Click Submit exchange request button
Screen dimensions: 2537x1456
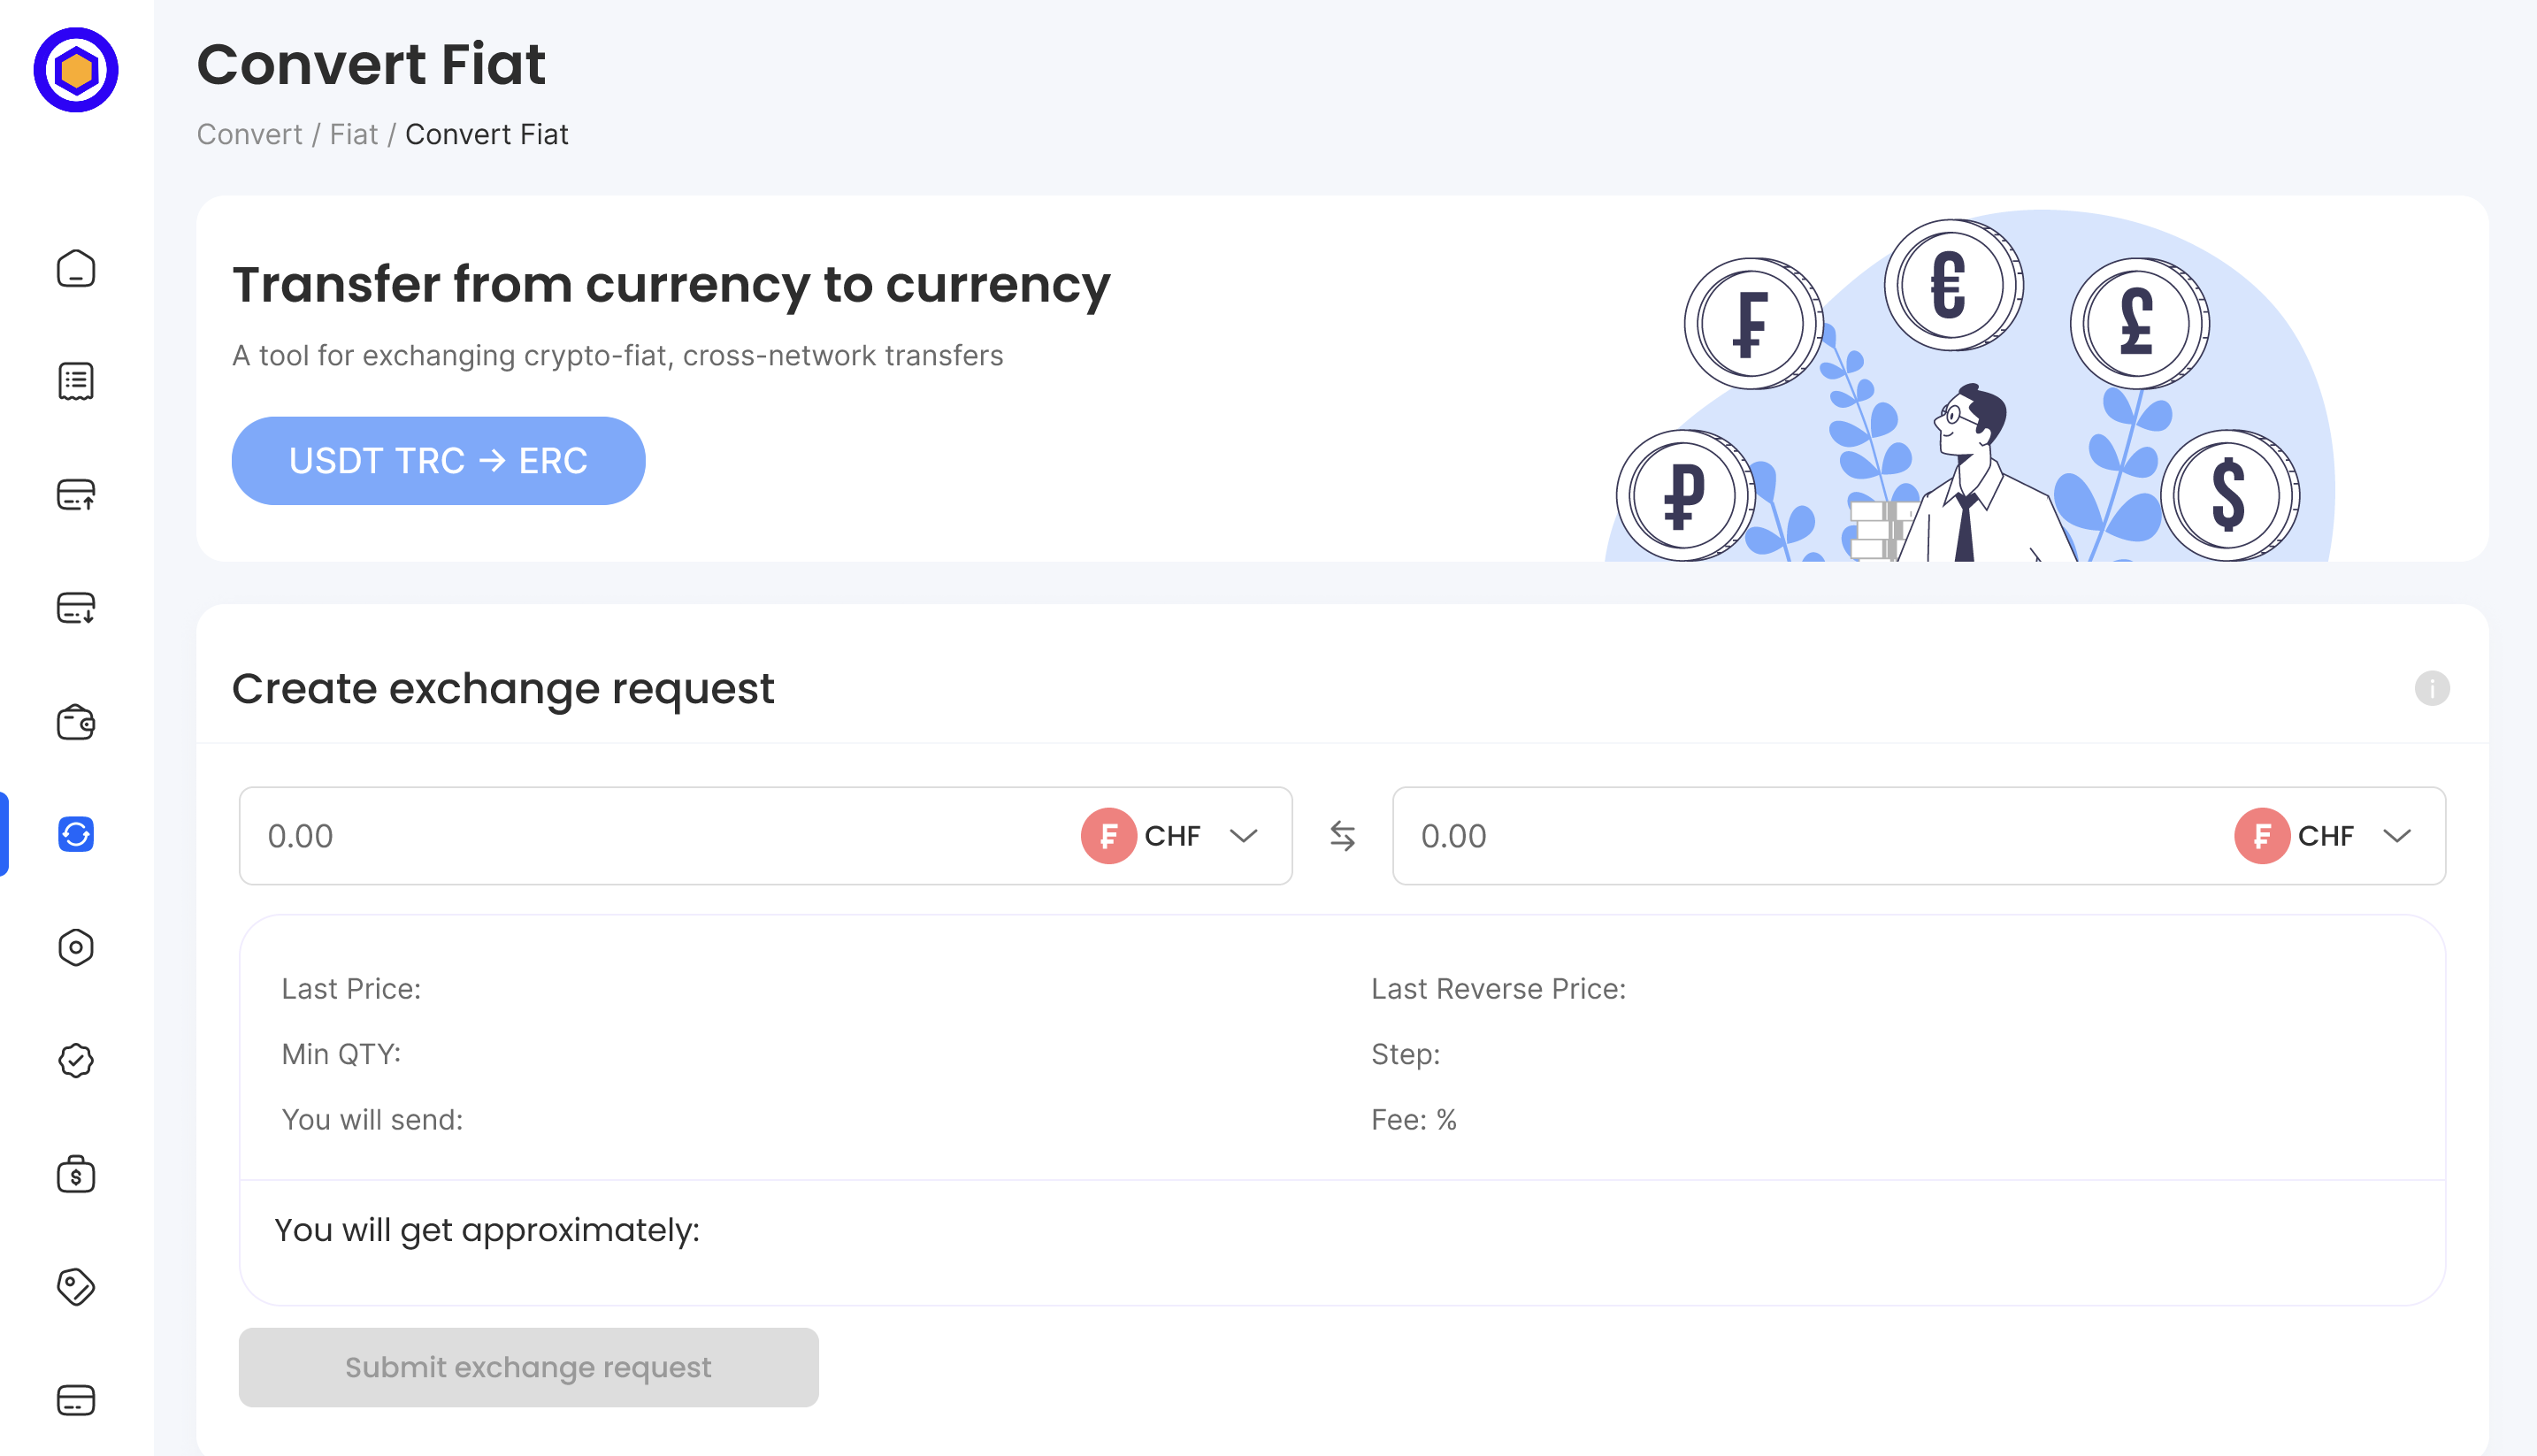pyautogui.click(x=528, y=1367)
